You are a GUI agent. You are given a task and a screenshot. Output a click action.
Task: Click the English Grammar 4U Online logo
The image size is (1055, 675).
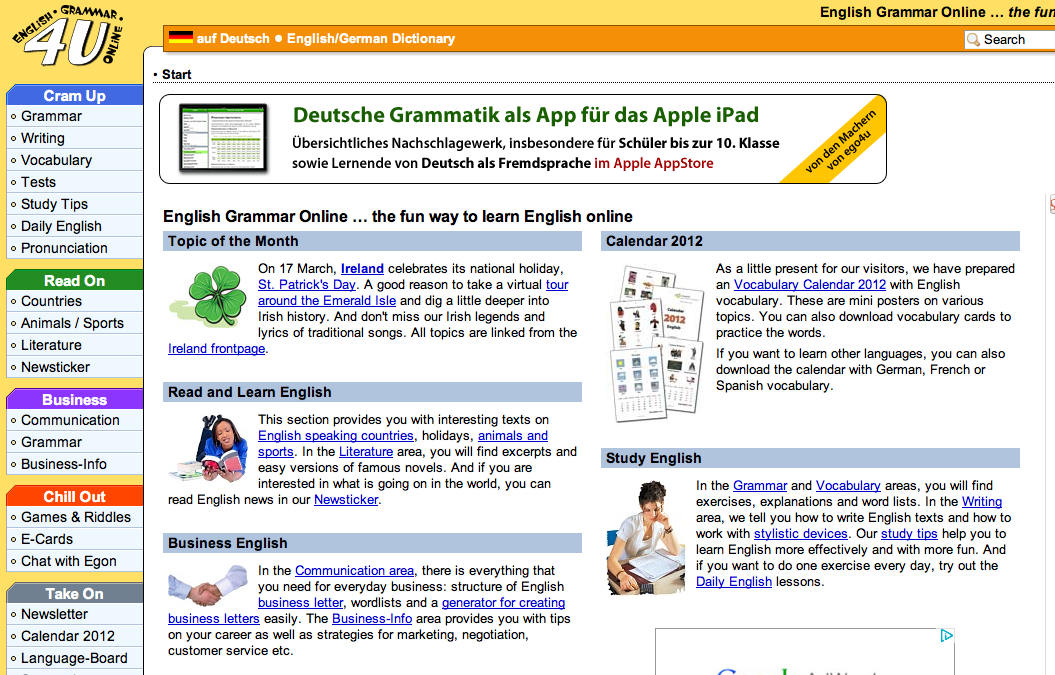(69, 36)
